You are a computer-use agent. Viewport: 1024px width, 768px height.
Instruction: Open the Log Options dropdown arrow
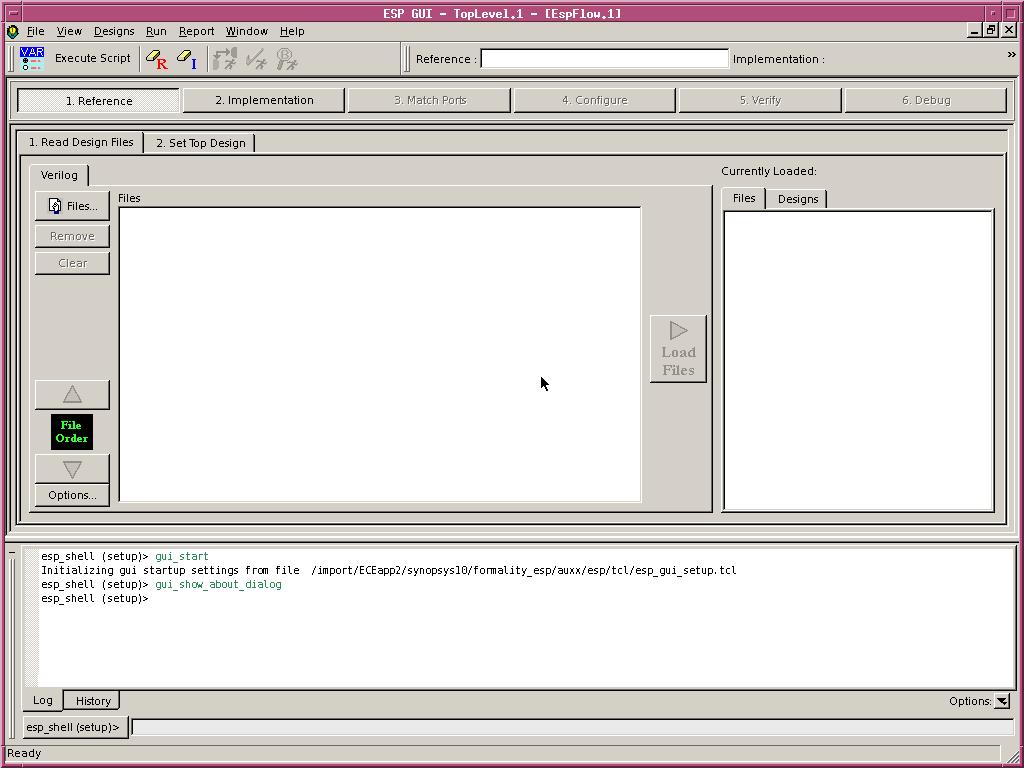1002,701
